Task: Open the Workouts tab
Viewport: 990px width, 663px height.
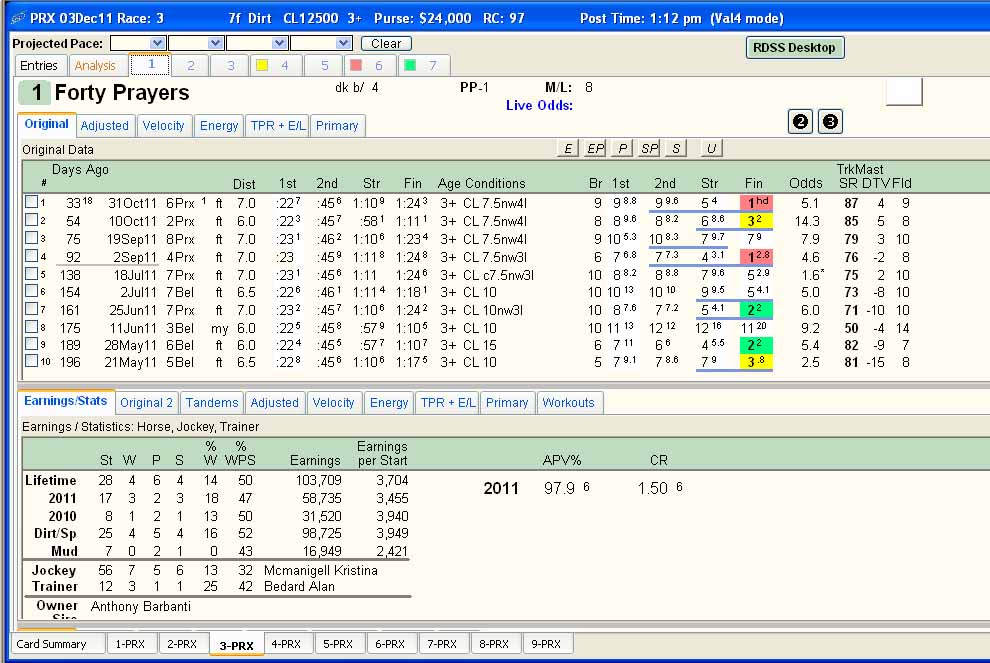Action: point(569,403)
